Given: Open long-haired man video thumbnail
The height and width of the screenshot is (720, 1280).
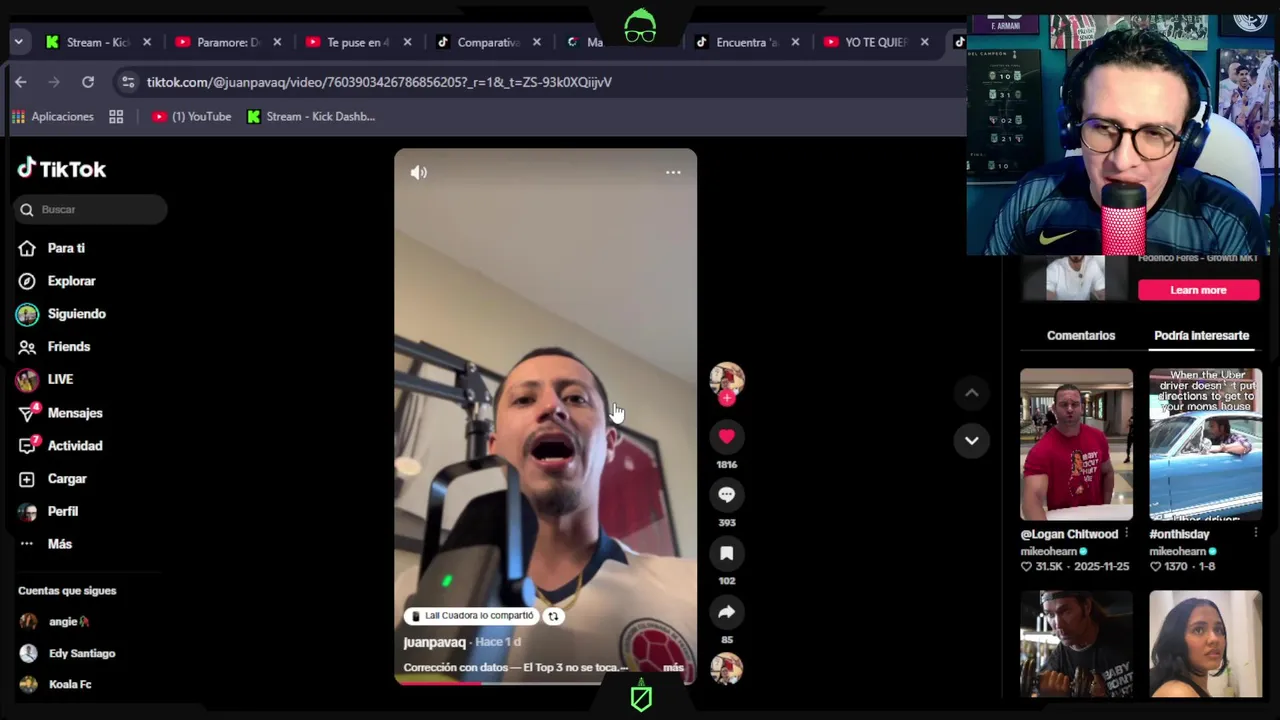Looking at the screenshot, I should click(1076, 644).
